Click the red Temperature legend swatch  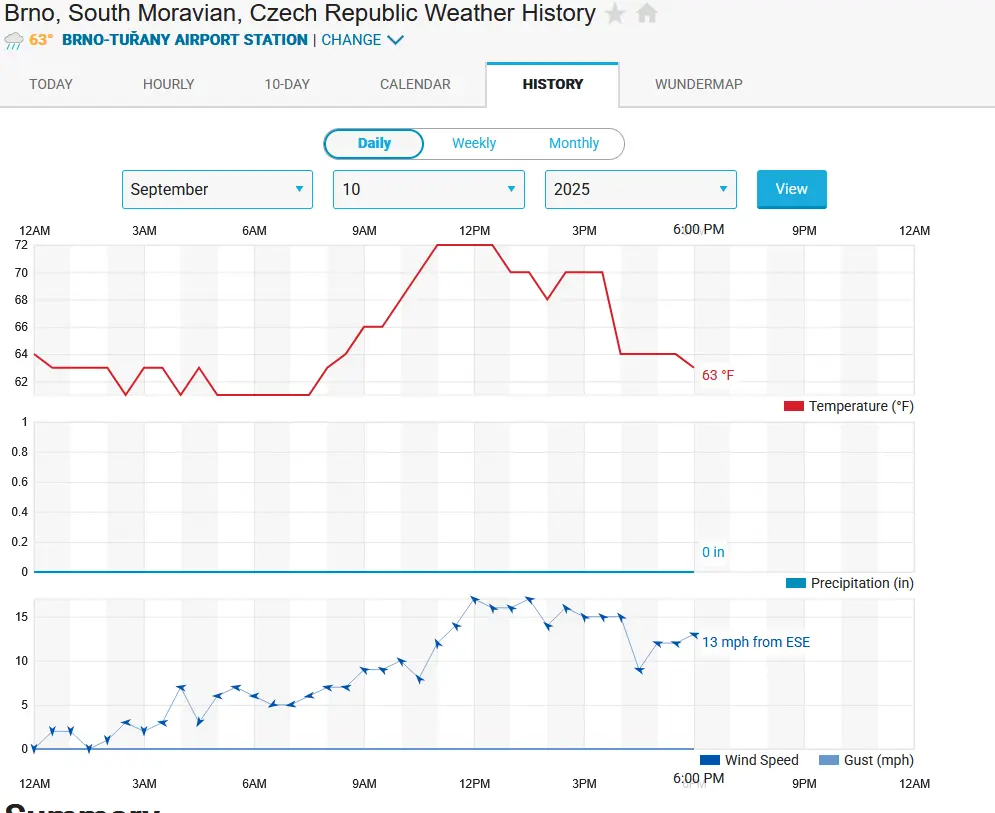[794, 406]
